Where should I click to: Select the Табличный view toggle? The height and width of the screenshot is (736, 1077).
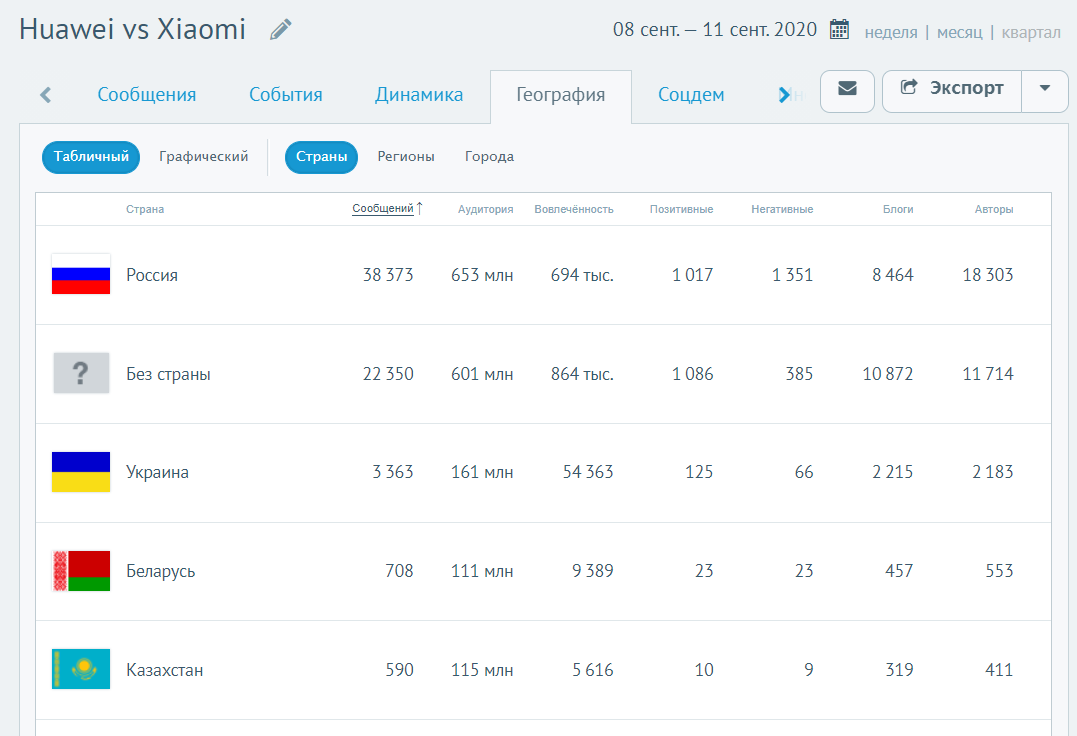tap(91, 157)
